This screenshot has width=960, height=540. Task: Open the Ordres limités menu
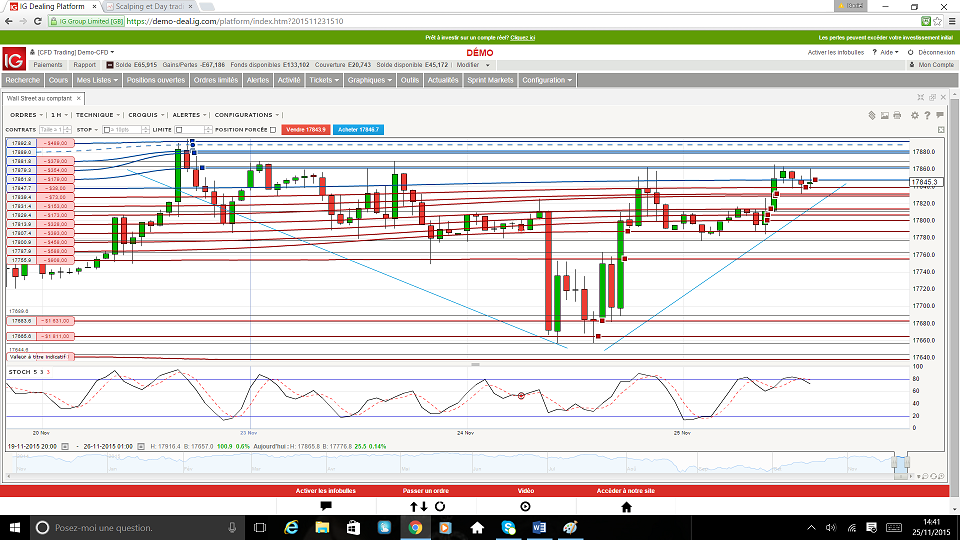click(x=216, y=80)
